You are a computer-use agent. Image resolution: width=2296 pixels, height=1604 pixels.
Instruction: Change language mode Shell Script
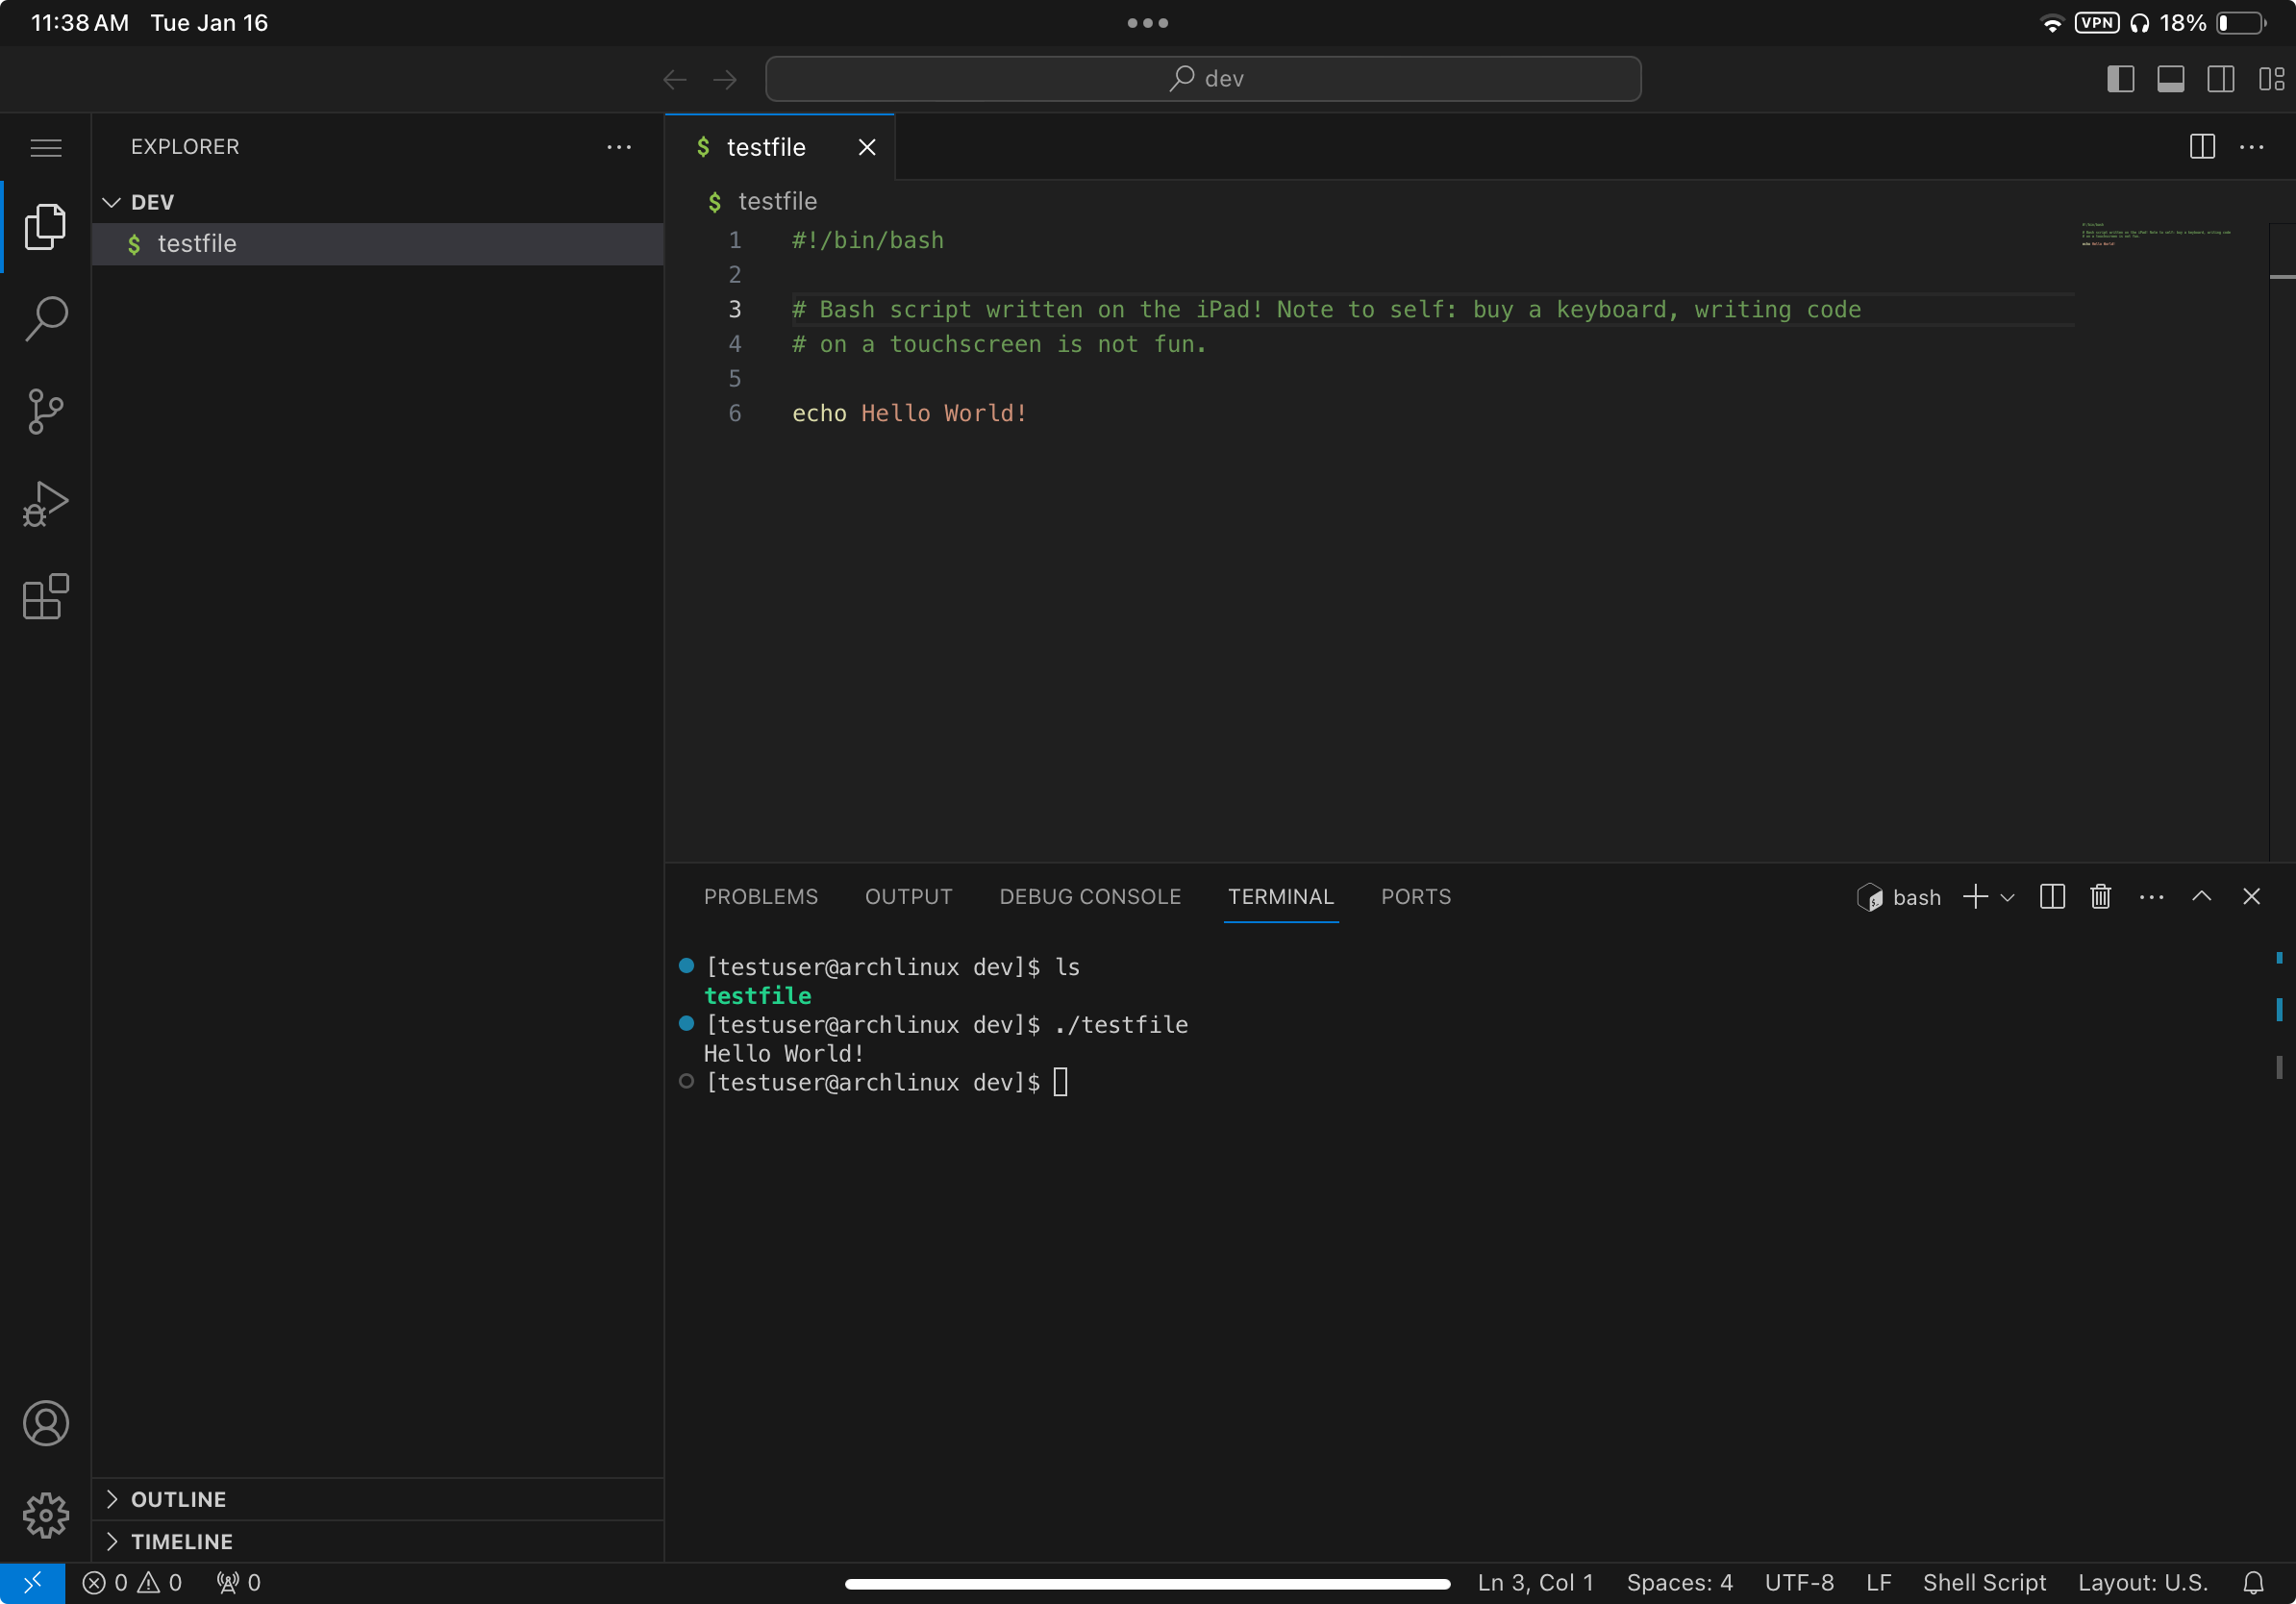tap(1984, 1582)
